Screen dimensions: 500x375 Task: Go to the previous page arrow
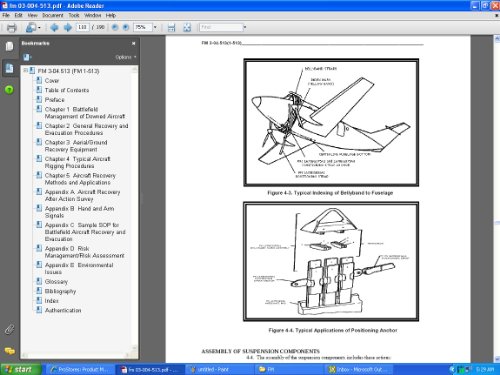pos(54,28)
